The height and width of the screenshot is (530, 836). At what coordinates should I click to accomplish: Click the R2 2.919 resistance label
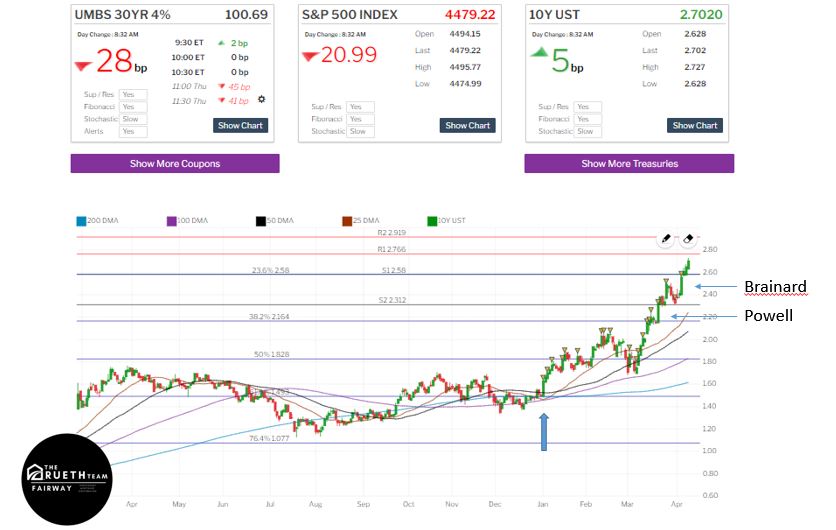[391, 232]
